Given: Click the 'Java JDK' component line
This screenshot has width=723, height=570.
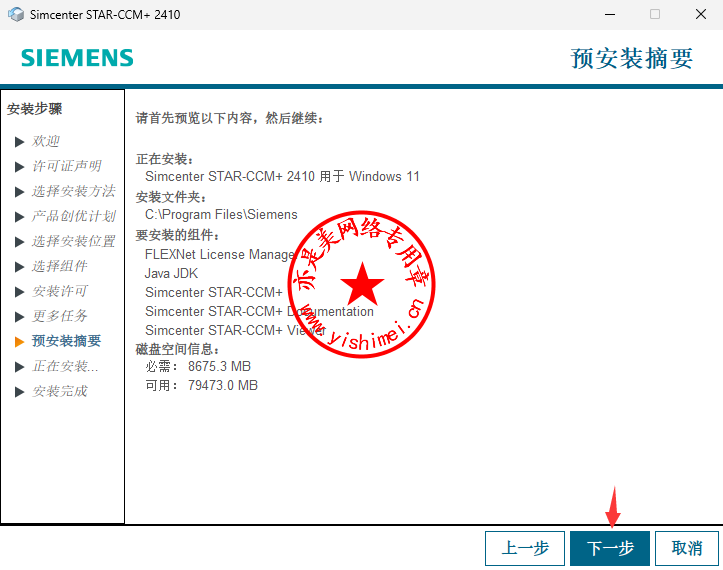Looking at the screenshot, I should pyautogui.click(x=172, y=273).
